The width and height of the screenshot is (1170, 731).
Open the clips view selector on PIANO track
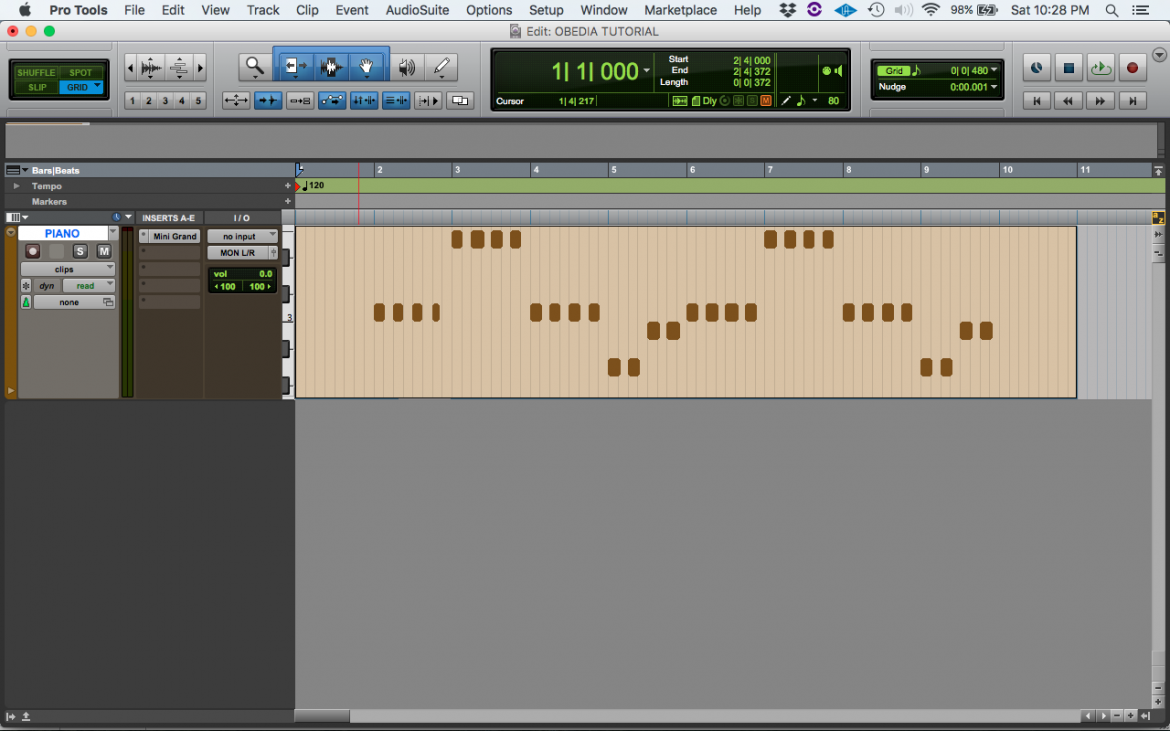click(x=68, y=268)
